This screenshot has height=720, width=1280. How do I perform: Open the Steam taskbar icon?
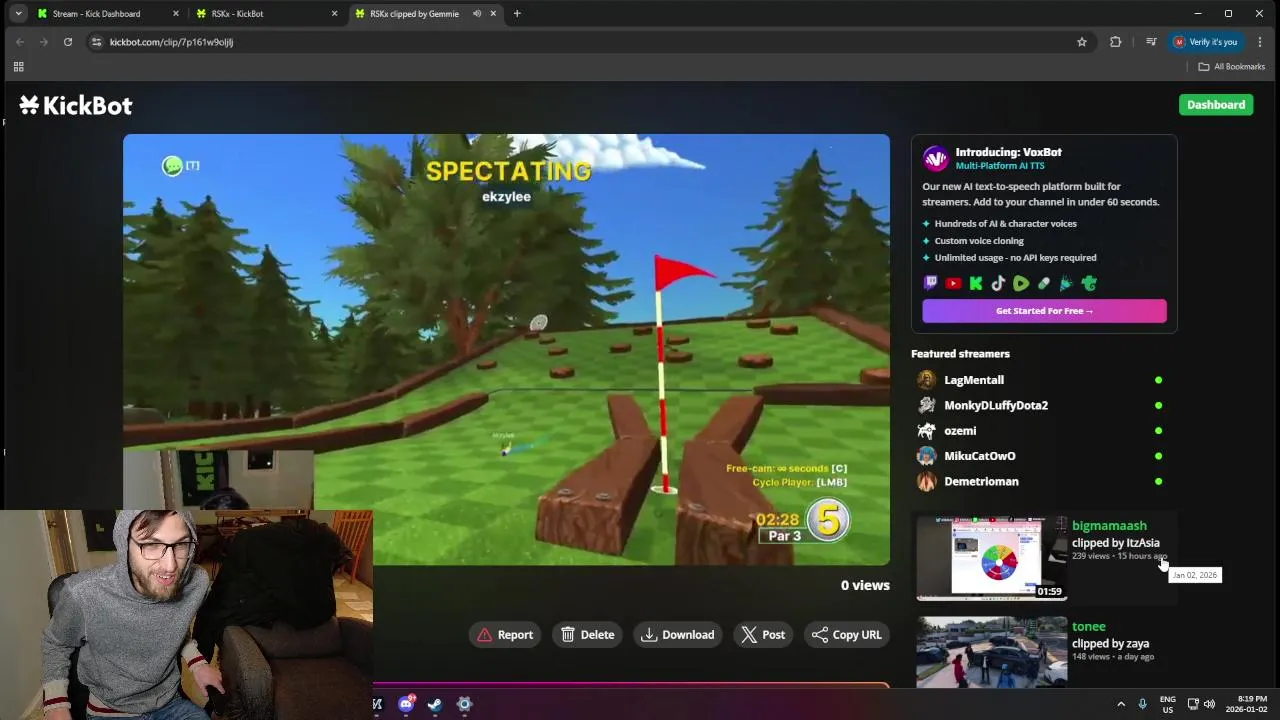[x=435, y=704]
